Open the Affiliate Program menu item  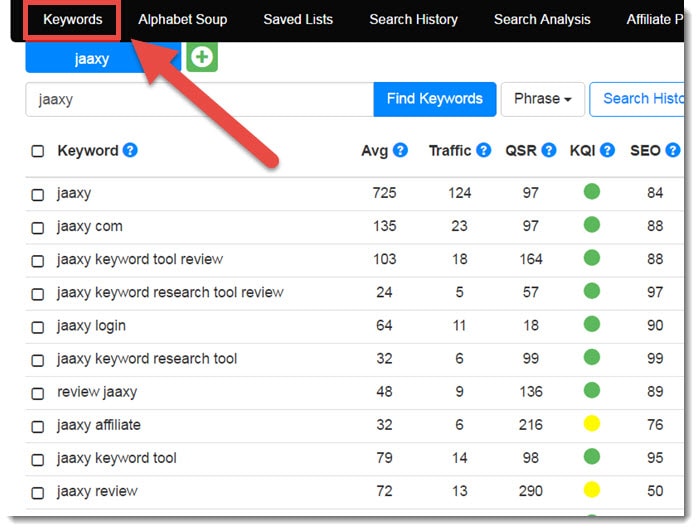[654, 20]
